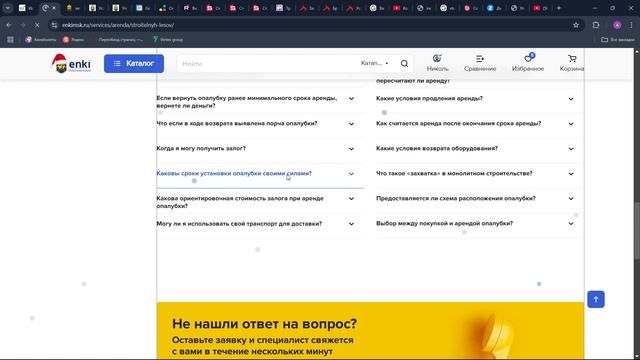Click the browser forward arrow

pos(23,25)
